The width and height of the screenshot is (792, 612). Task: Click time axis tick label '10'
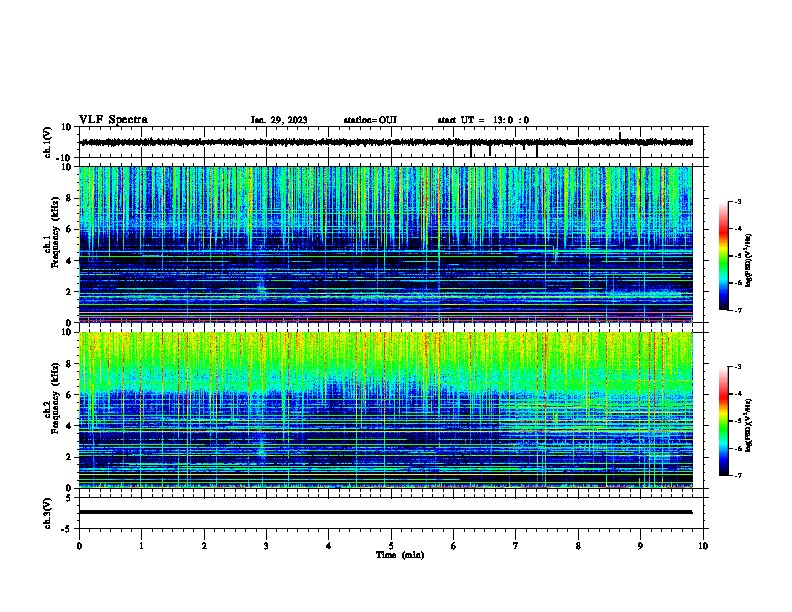click(x=703, y=546)
